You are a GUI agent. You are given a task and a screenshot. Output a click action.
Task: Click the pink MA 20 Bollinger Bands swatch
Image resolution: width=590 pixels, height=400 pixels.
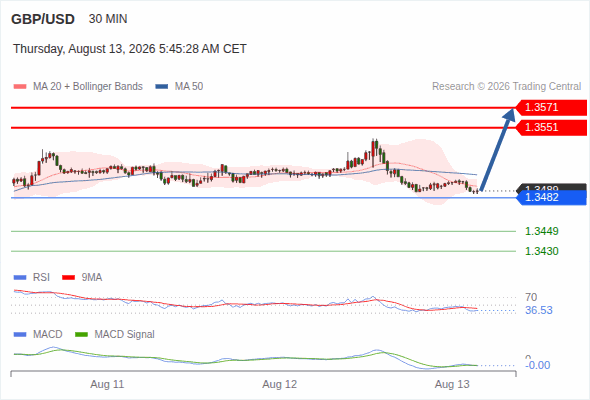pos(20,87)
